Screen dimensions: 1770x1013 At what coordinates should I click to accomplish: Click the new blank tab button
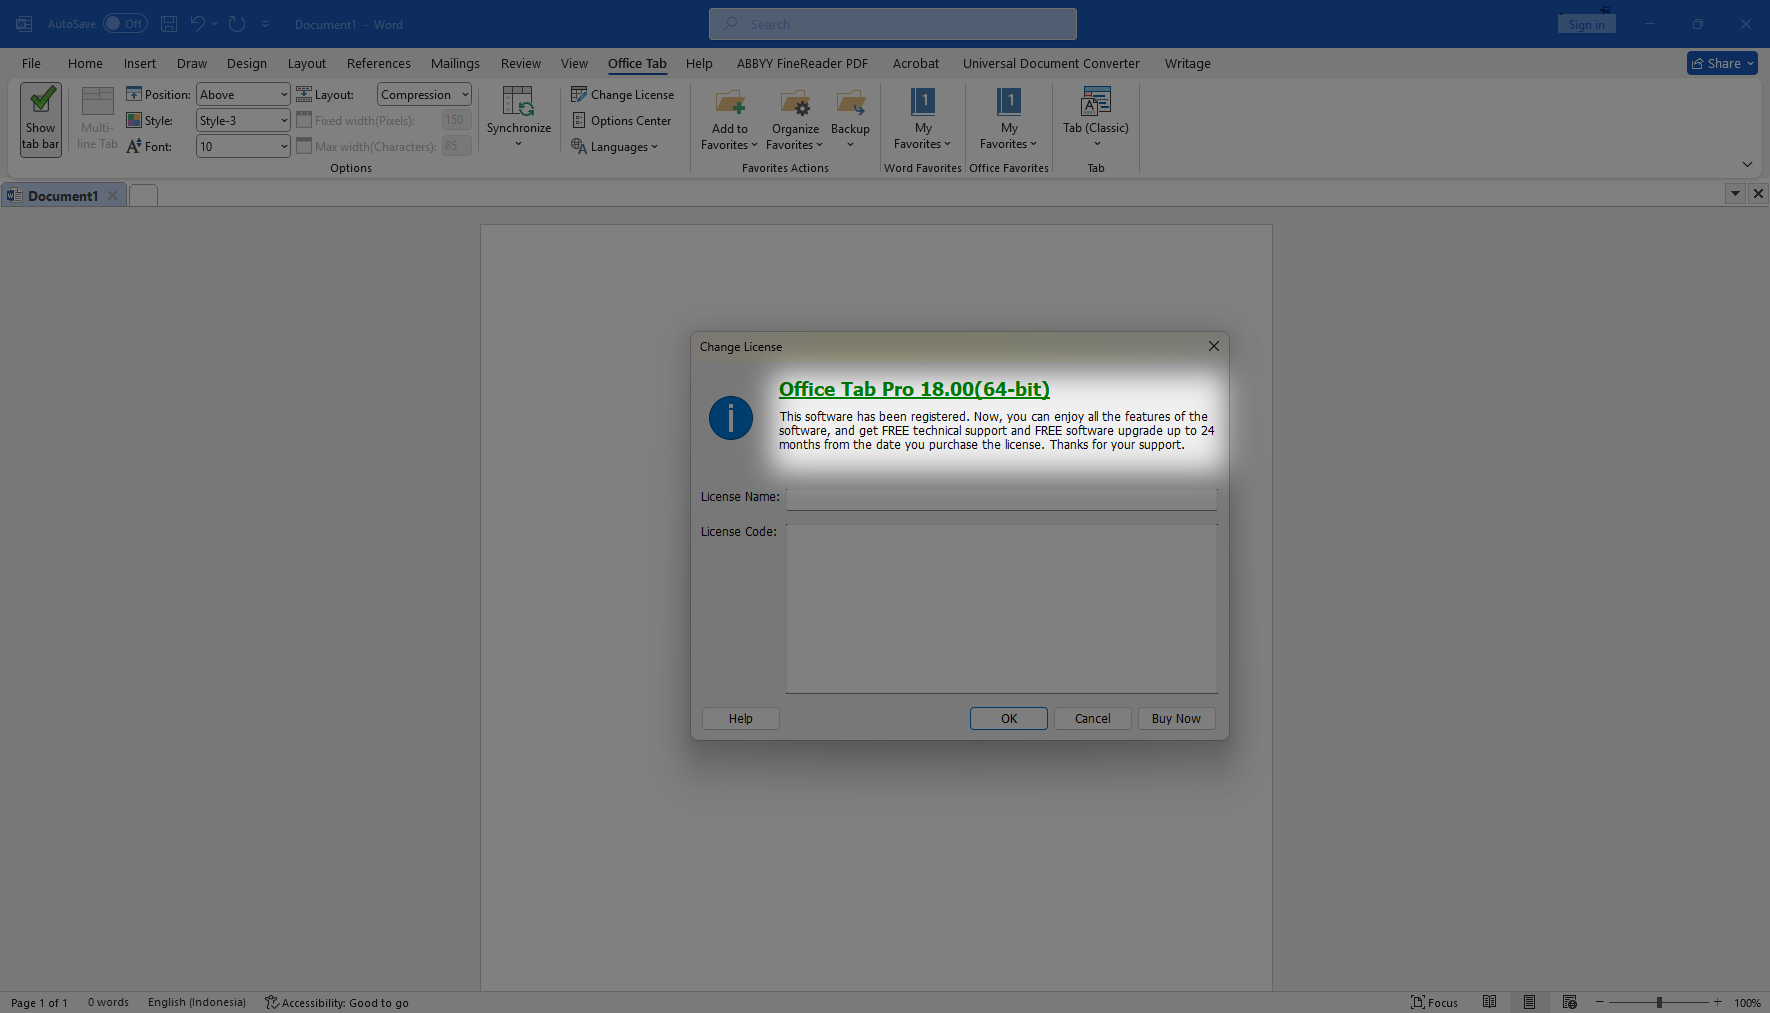(143, 195)
